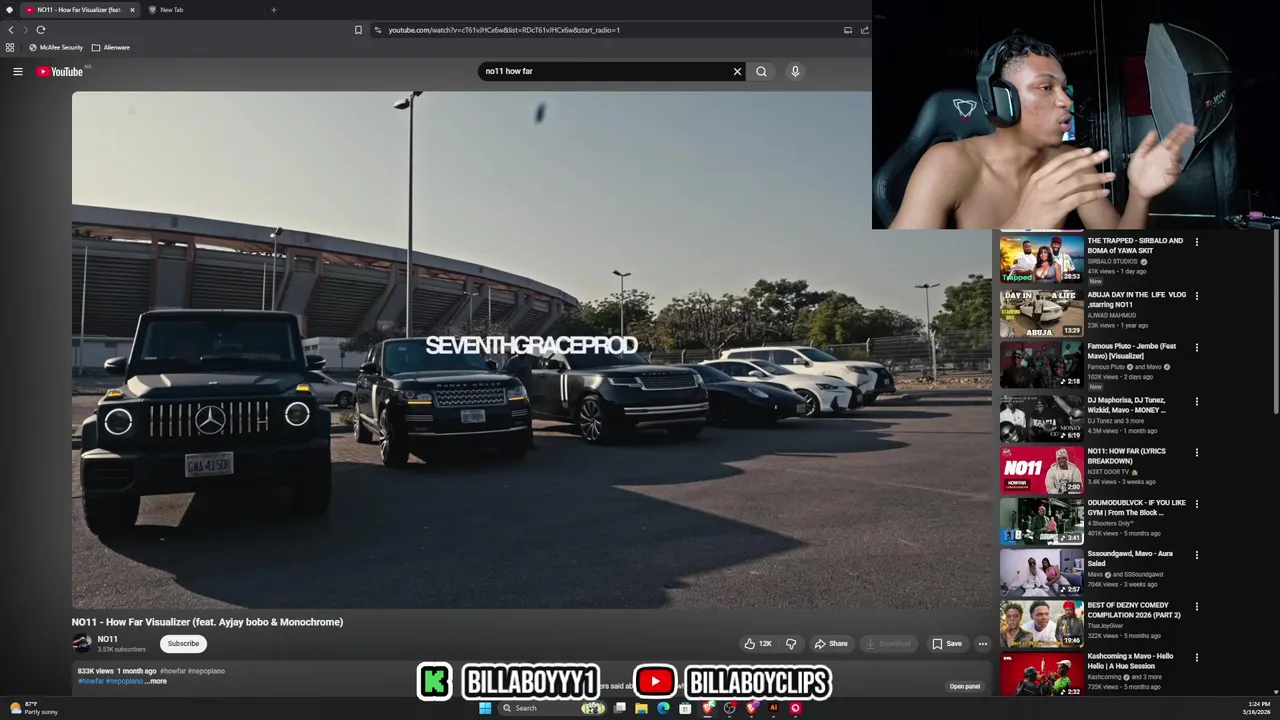The height and width of the screenshot is (720, 1280).
Task: Click Open panel button
Action: click(x=965, y=686)
